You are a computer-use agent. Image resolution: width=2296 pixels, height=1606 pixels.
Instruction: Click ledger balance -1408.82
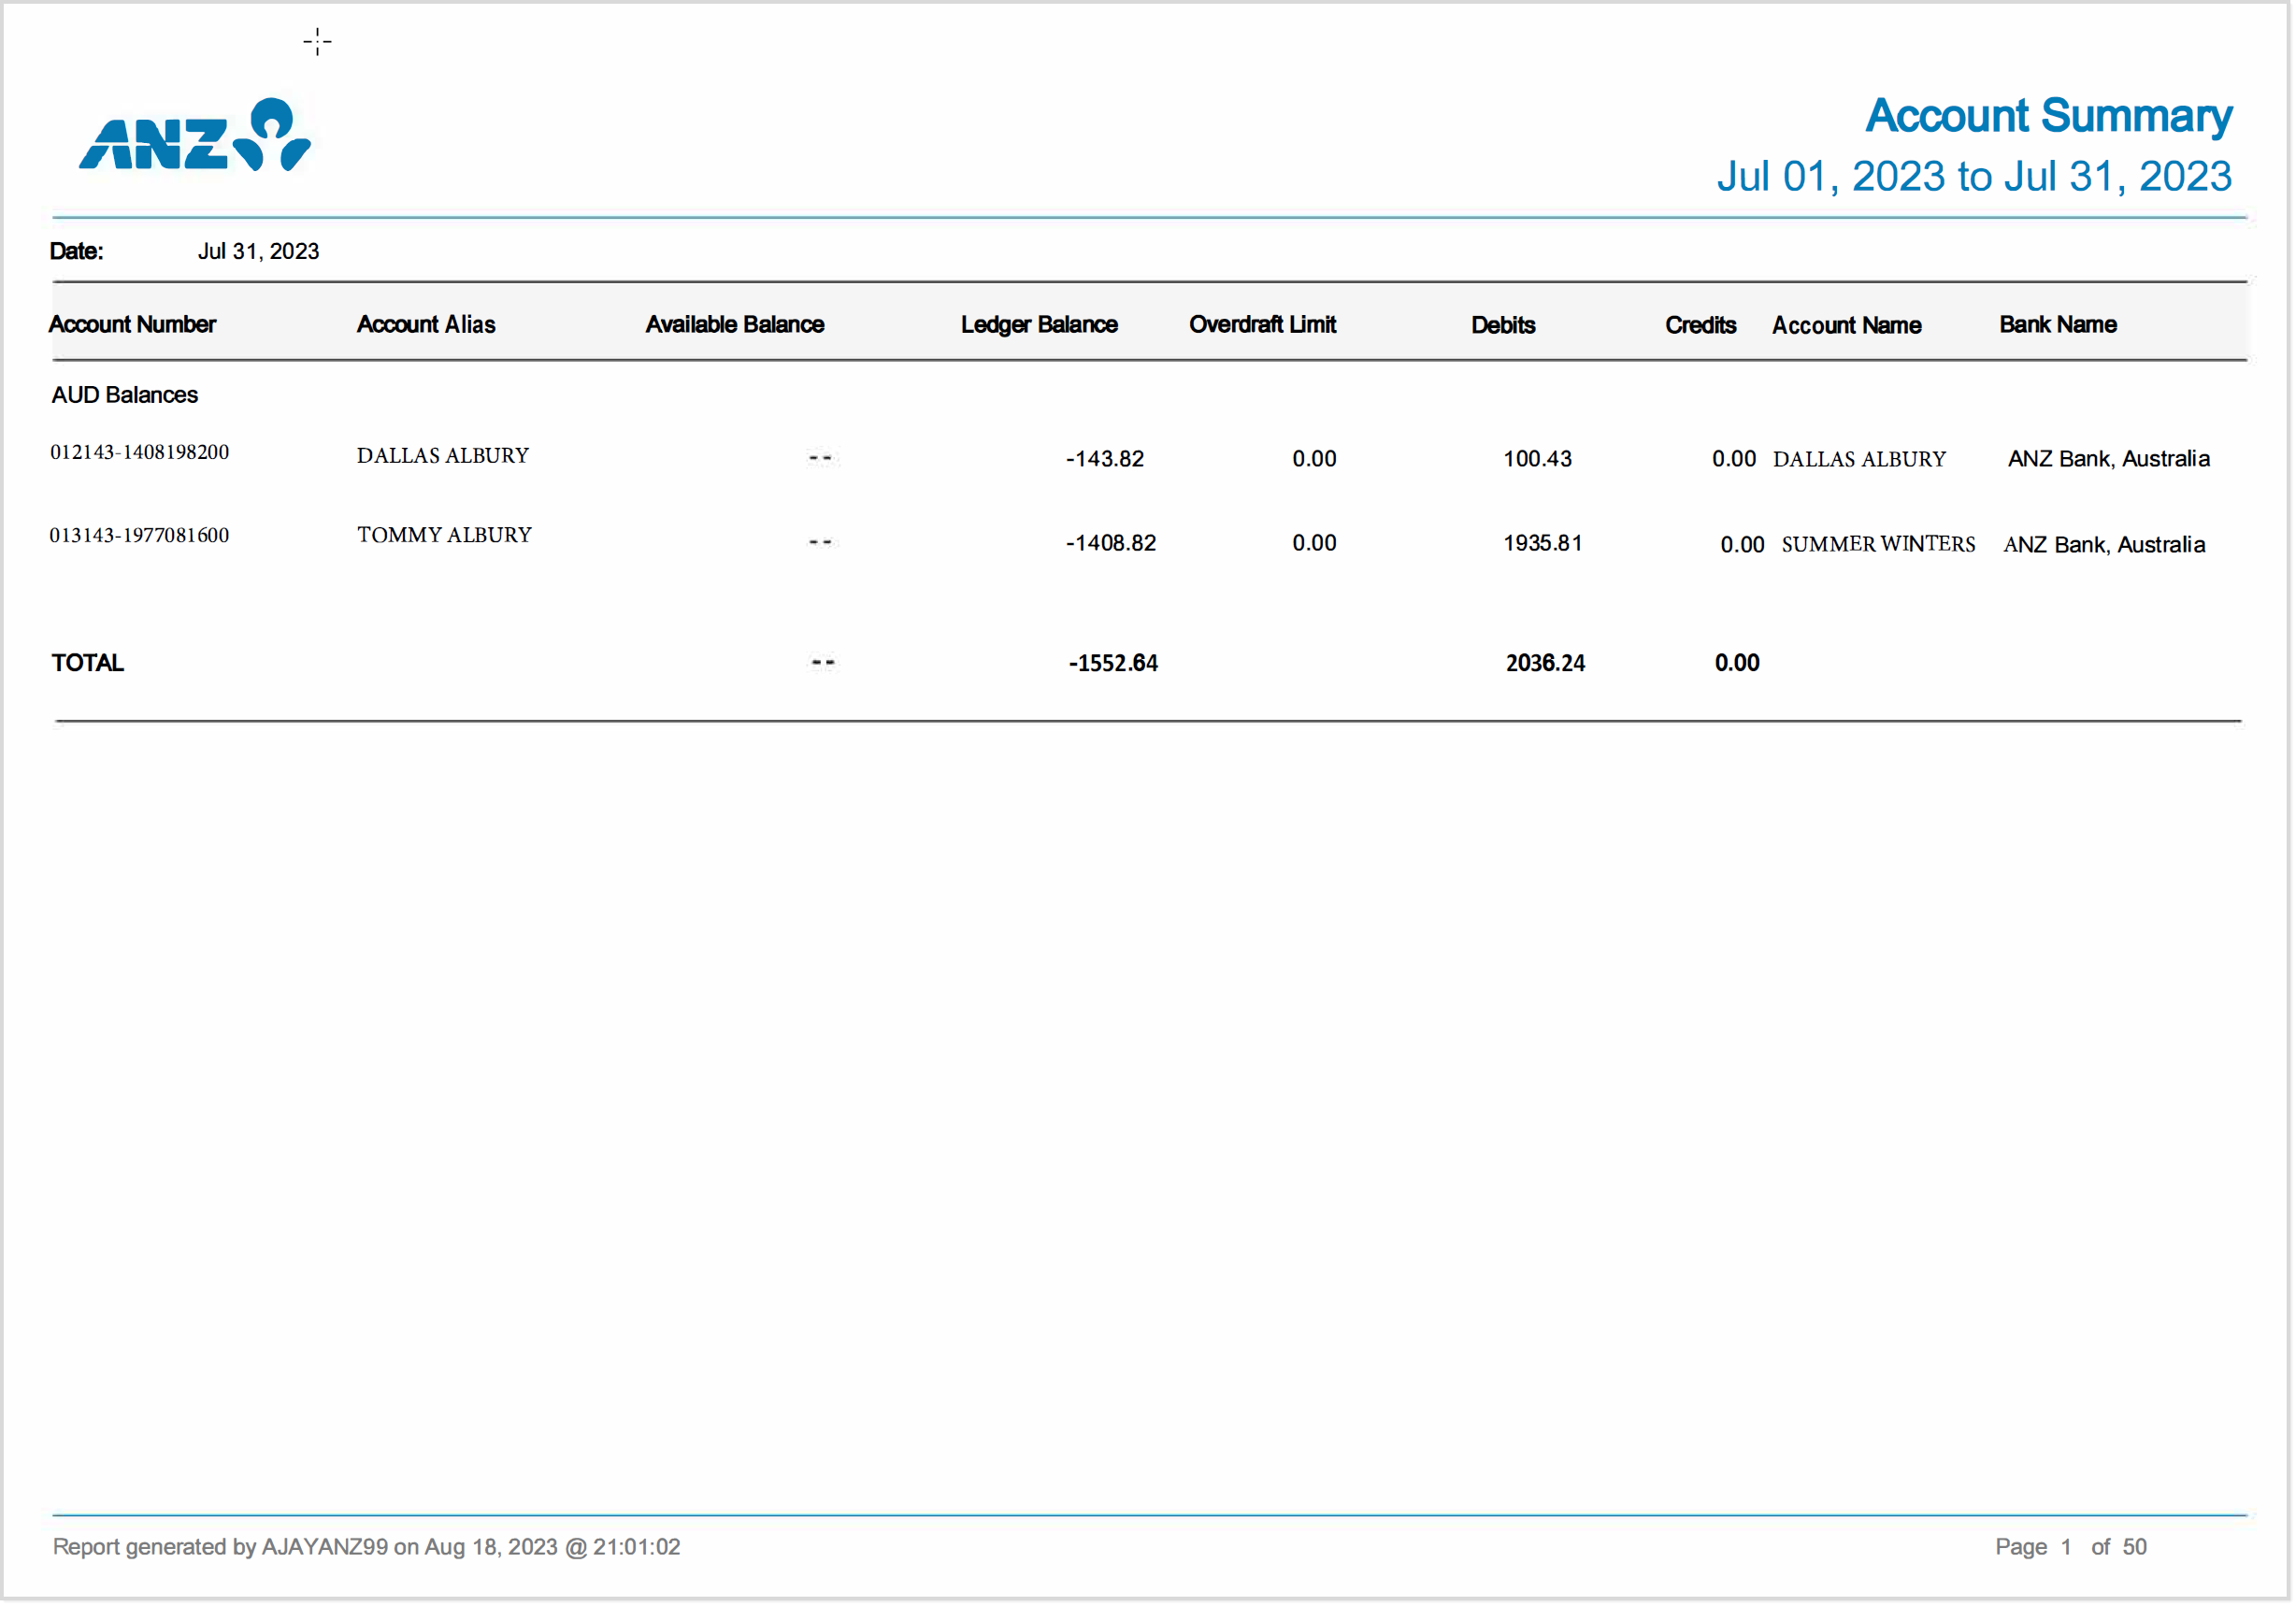pos(1110,544)
